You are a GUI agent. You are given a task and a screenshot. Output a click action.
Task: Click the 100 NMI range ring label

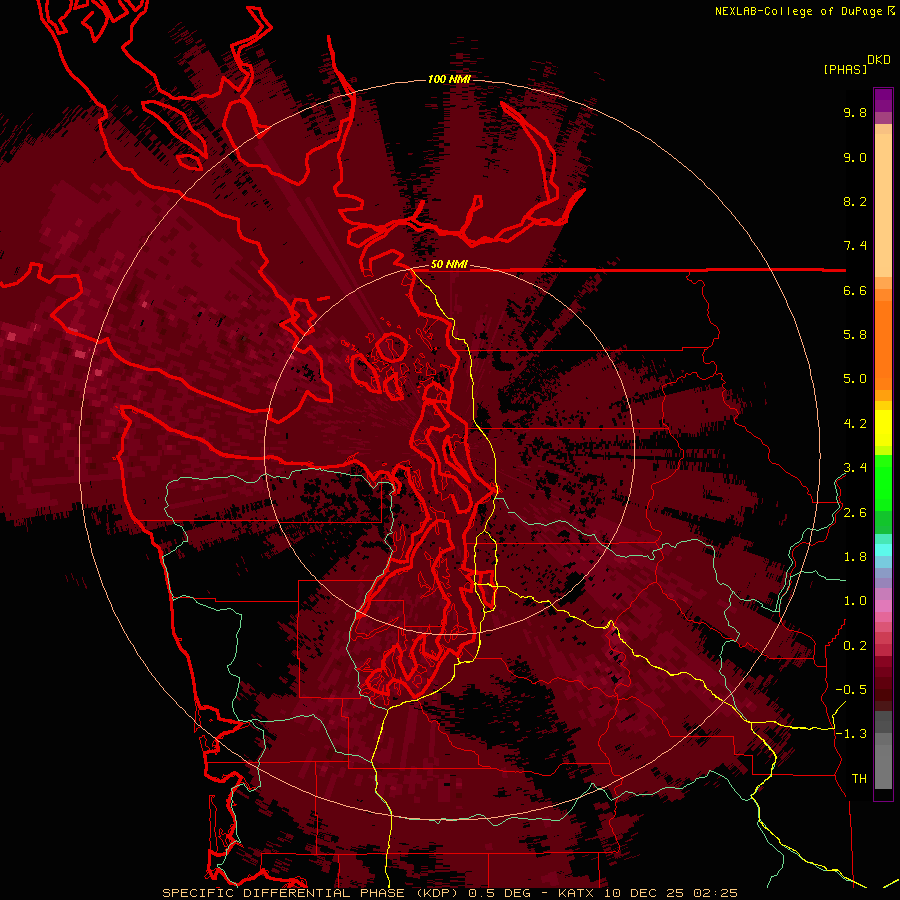pos(449,79)
